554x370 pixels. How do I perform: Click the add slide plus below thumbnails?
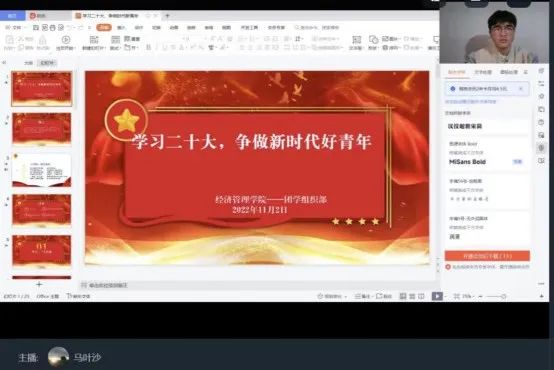[x=39, y=284]
